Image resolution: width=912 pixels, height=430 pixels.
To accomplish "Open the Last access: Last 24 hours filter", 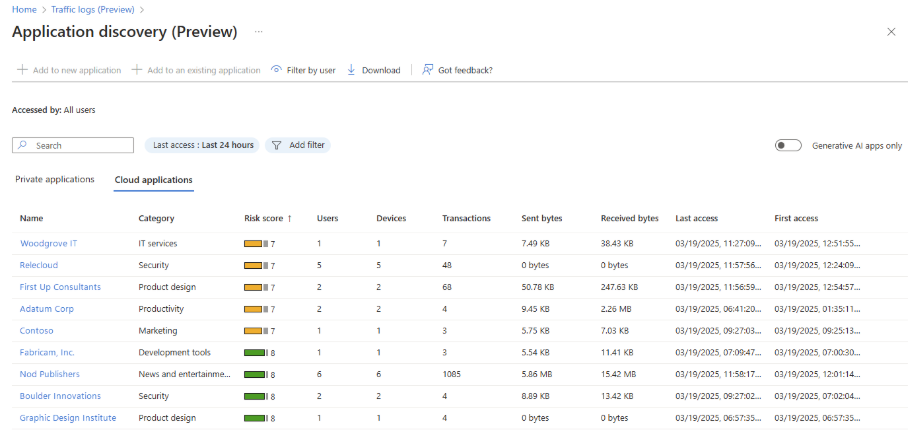I will tap(203, 145).
